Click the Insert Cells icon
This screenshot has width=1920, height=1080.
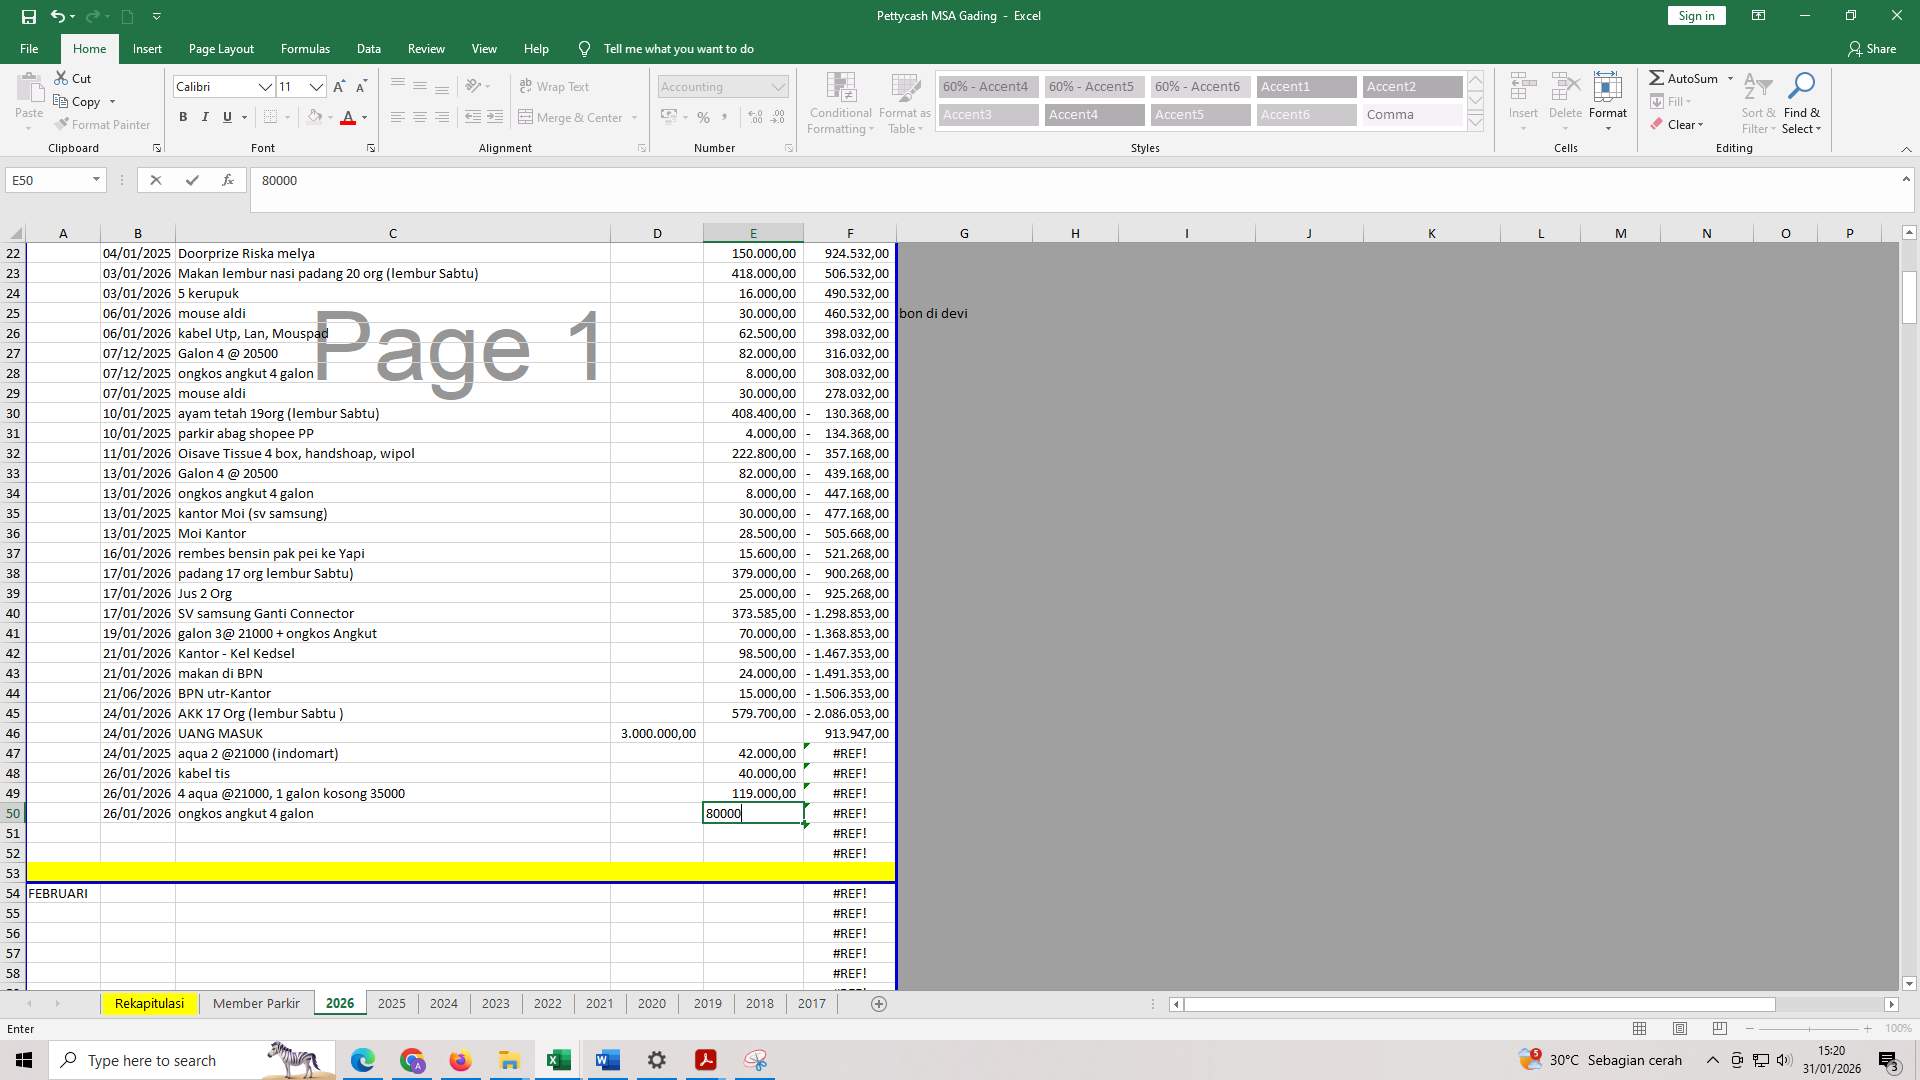[x=1522, y=86]
